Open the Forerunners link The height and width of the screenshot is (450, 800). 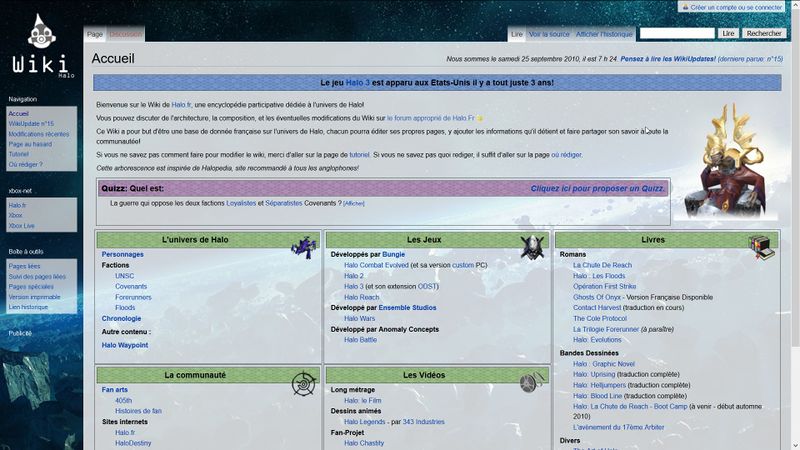click(133, 297)
